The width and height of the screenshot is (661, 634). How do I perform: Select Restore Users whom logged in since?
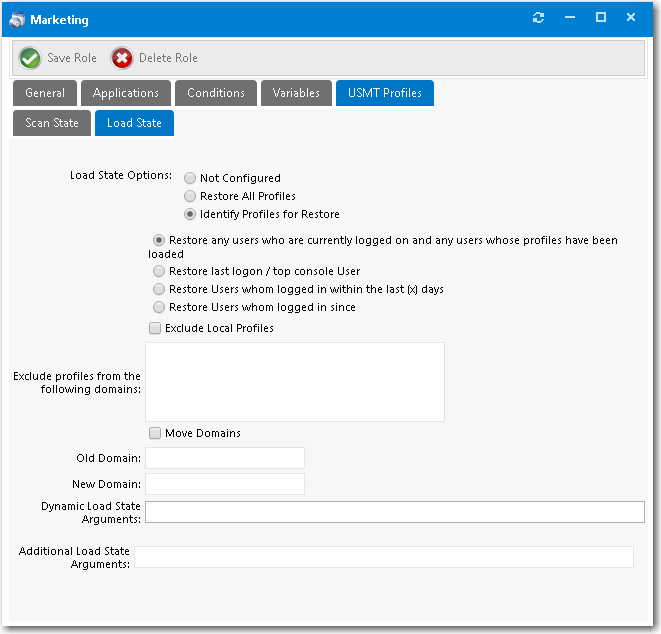158,307
